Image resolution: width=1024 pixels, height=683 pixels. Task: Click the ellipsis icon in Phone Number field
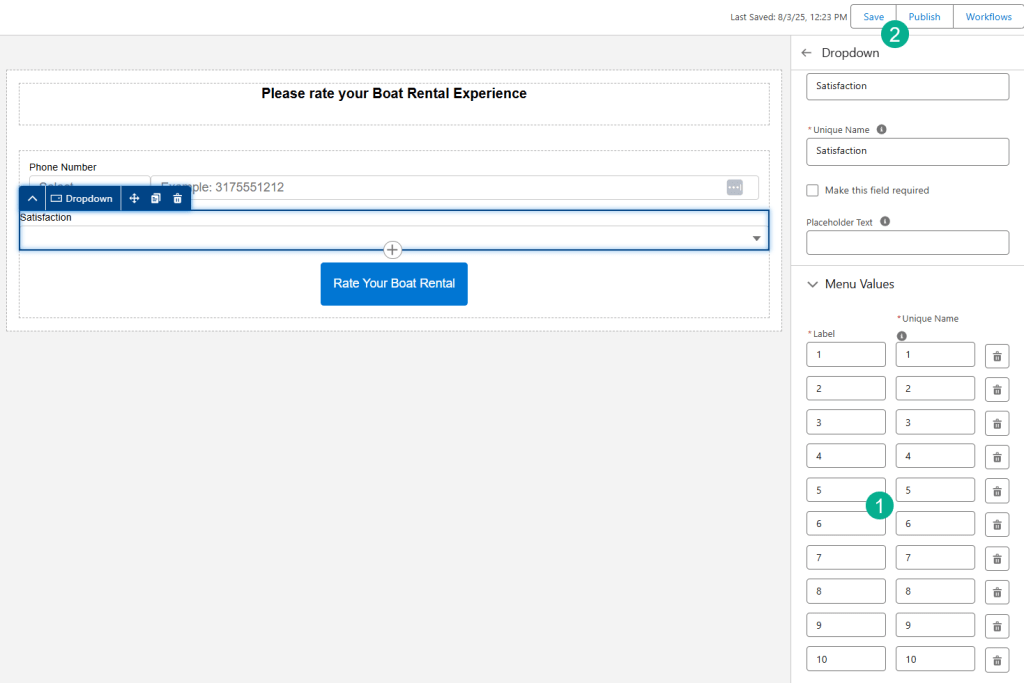tap(734, 187)
